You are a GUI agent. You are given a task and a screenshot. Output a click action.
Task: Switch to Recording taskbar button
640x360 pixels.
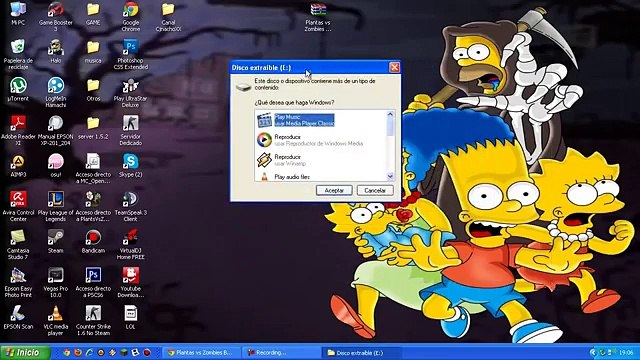pos(281,353)
